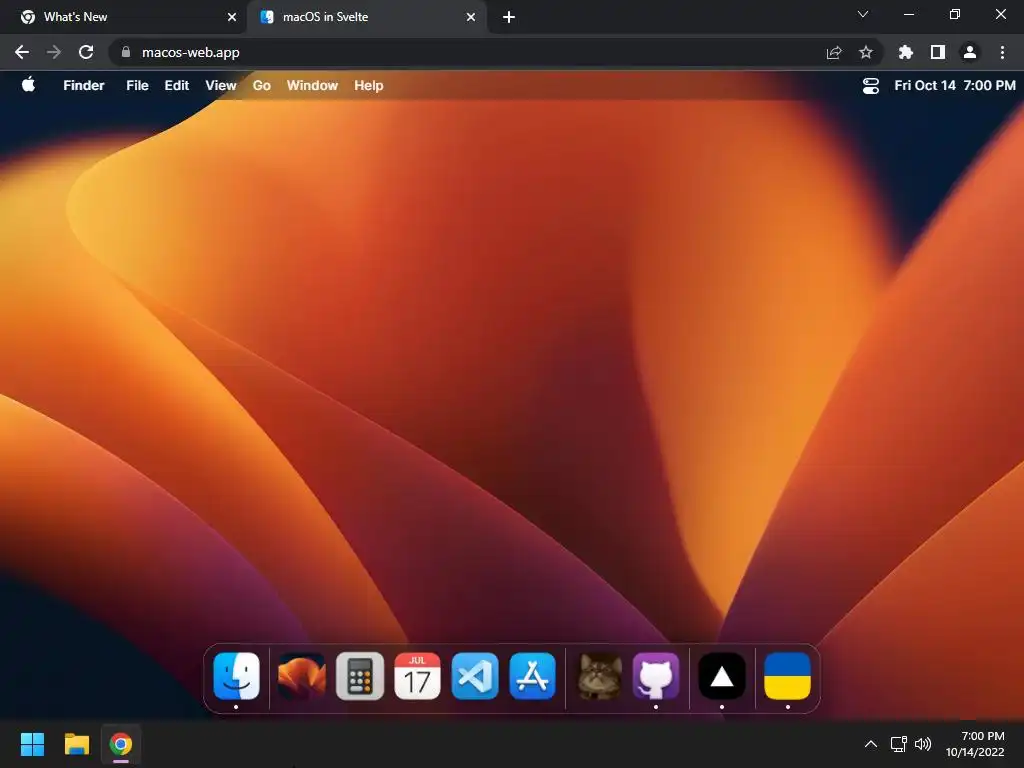Open the App Store dock icon
Viewport: 1024px width, 768px height.
click(532, 676)
